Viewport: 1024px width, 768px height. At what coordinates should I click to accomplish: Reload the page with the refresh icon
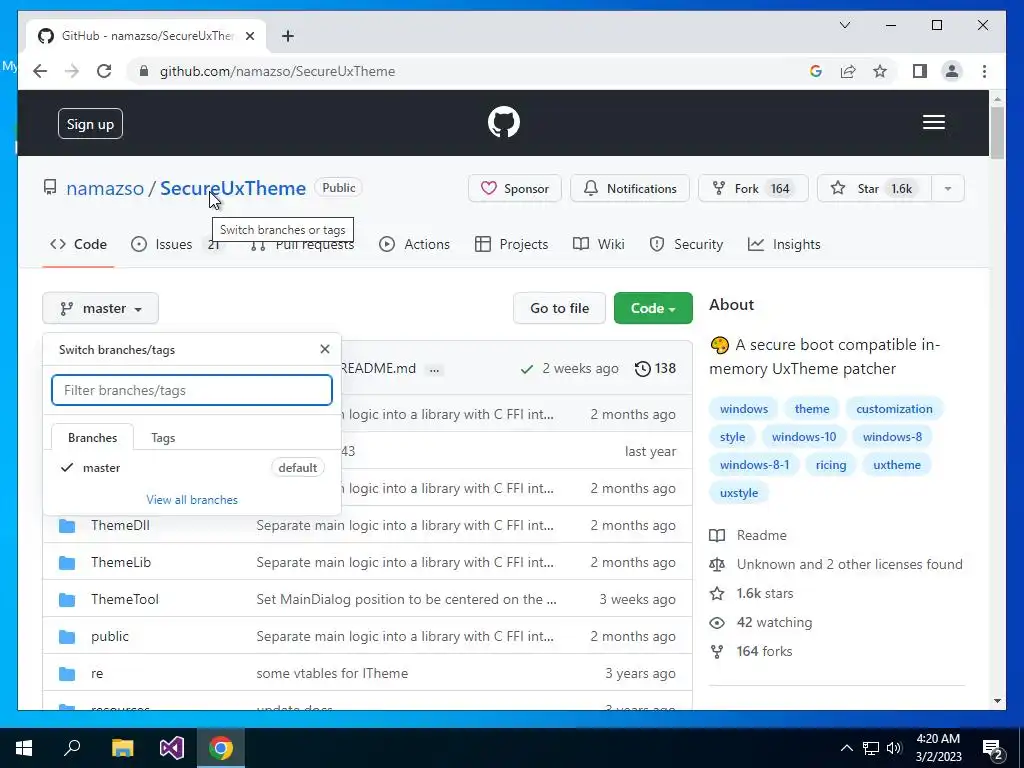(104, 71)
